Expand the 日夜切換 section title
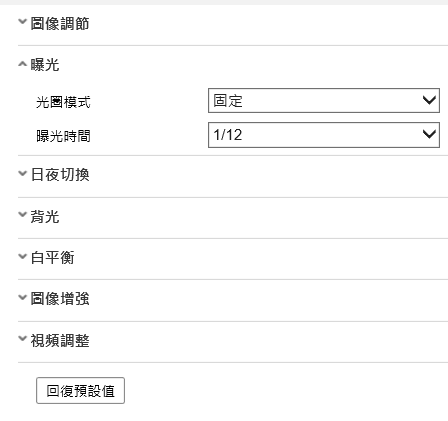The width and height of the screenshot is (448, 421). (x=60, y=175)
